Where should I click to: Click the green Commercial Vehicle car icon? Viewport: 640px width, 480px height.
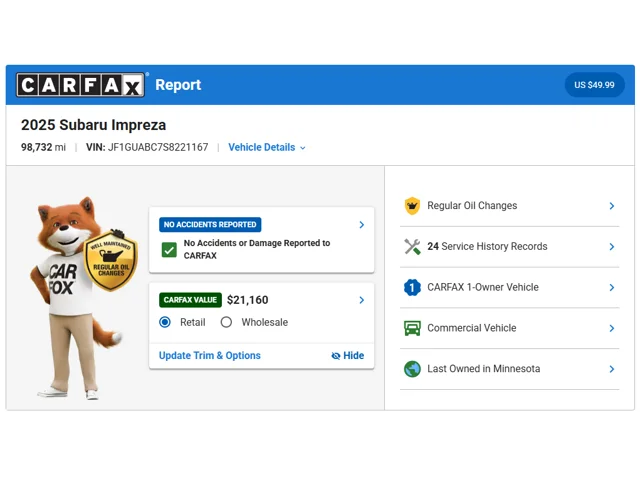412,328
